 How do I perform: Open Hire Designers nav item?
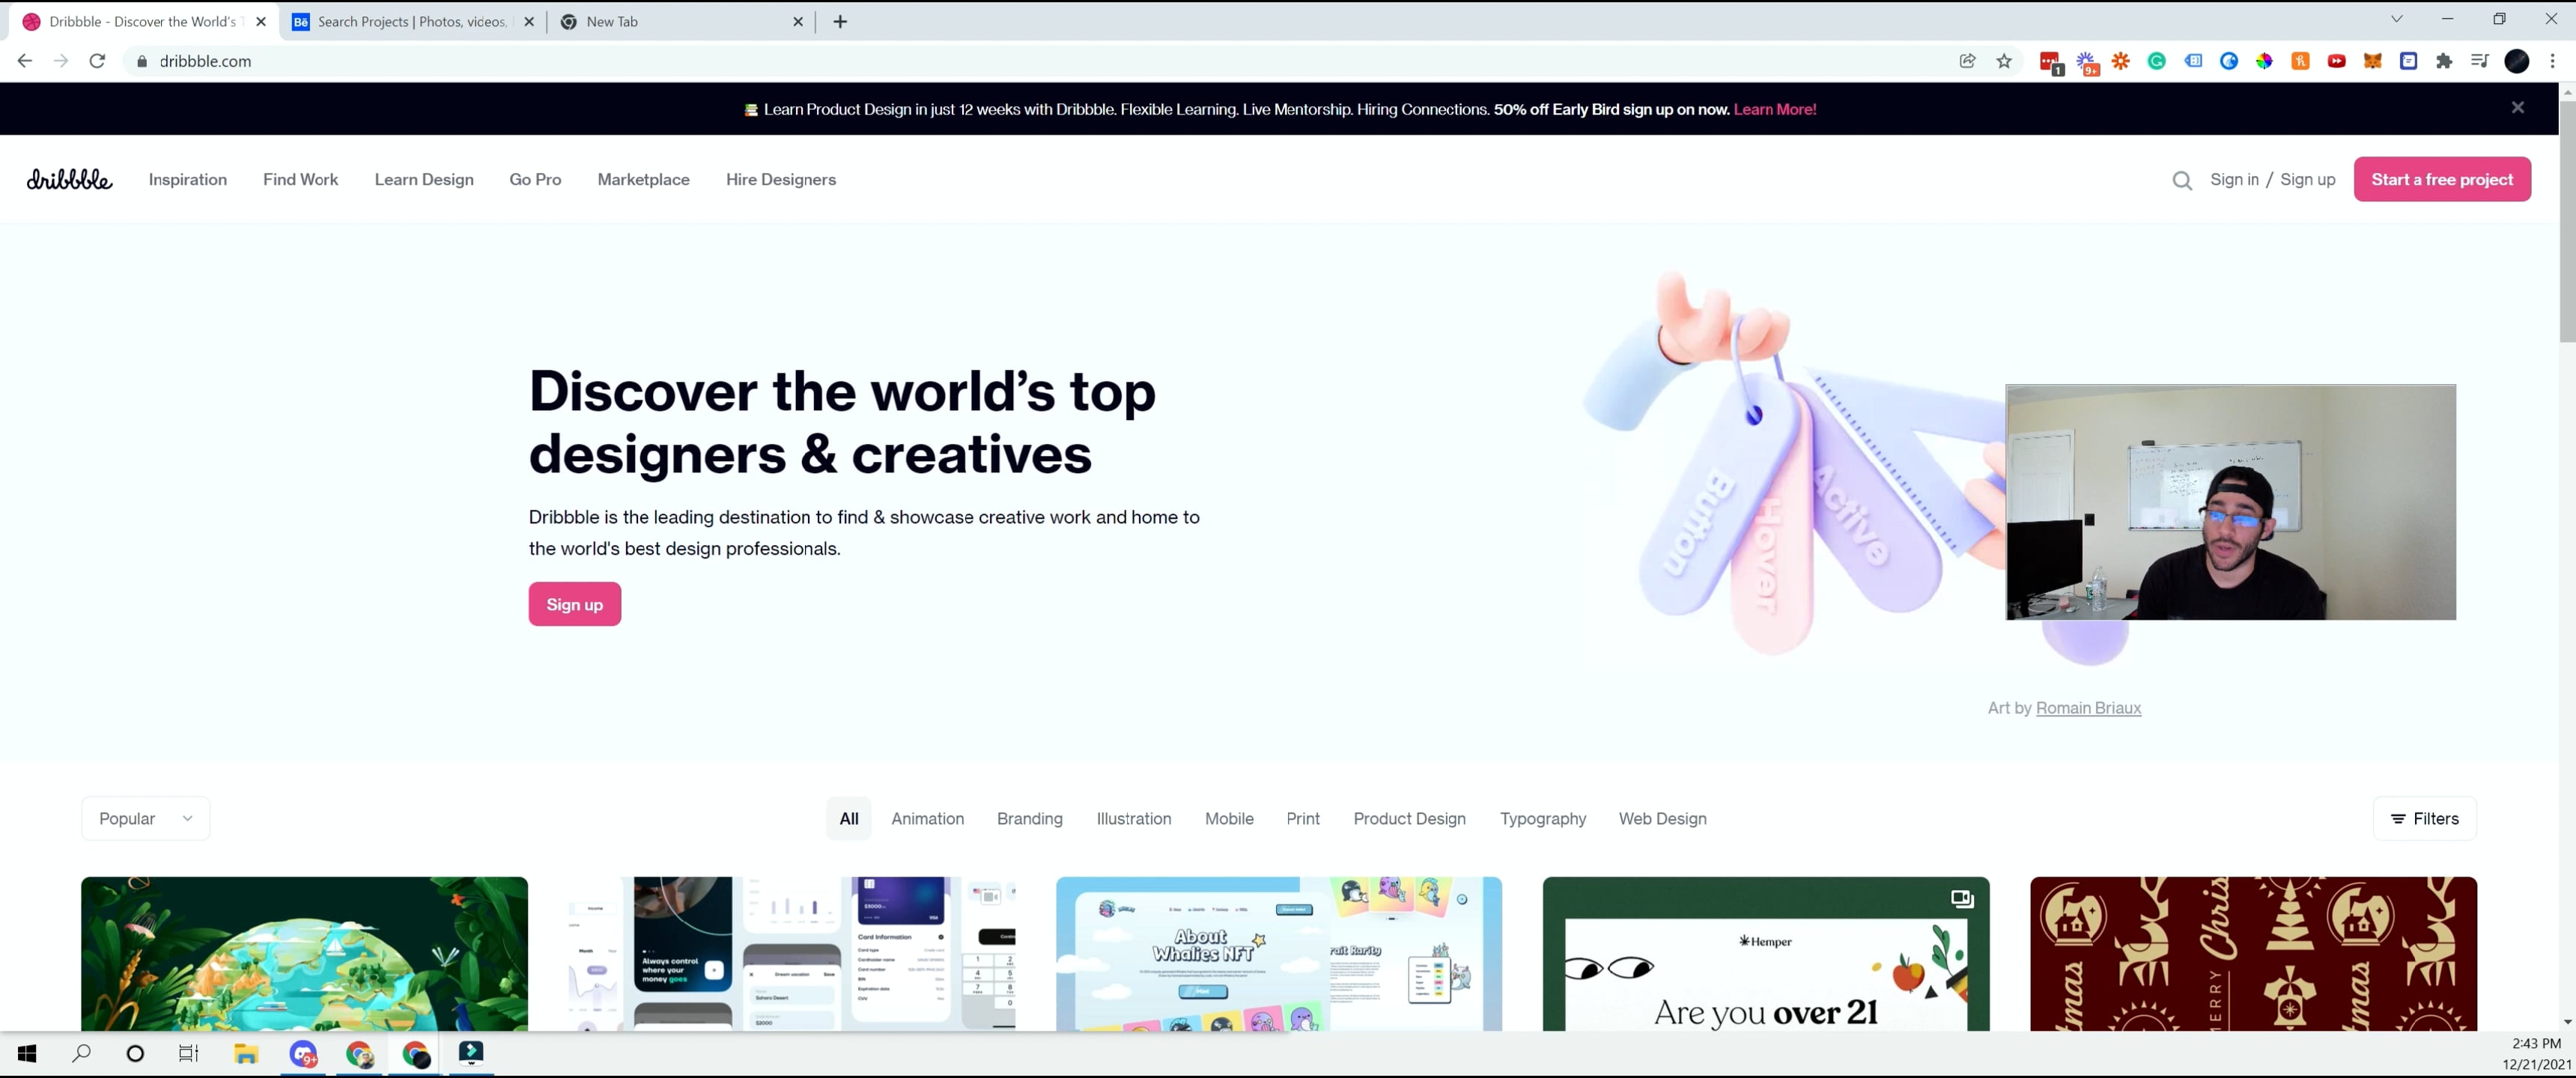point(780,179)
